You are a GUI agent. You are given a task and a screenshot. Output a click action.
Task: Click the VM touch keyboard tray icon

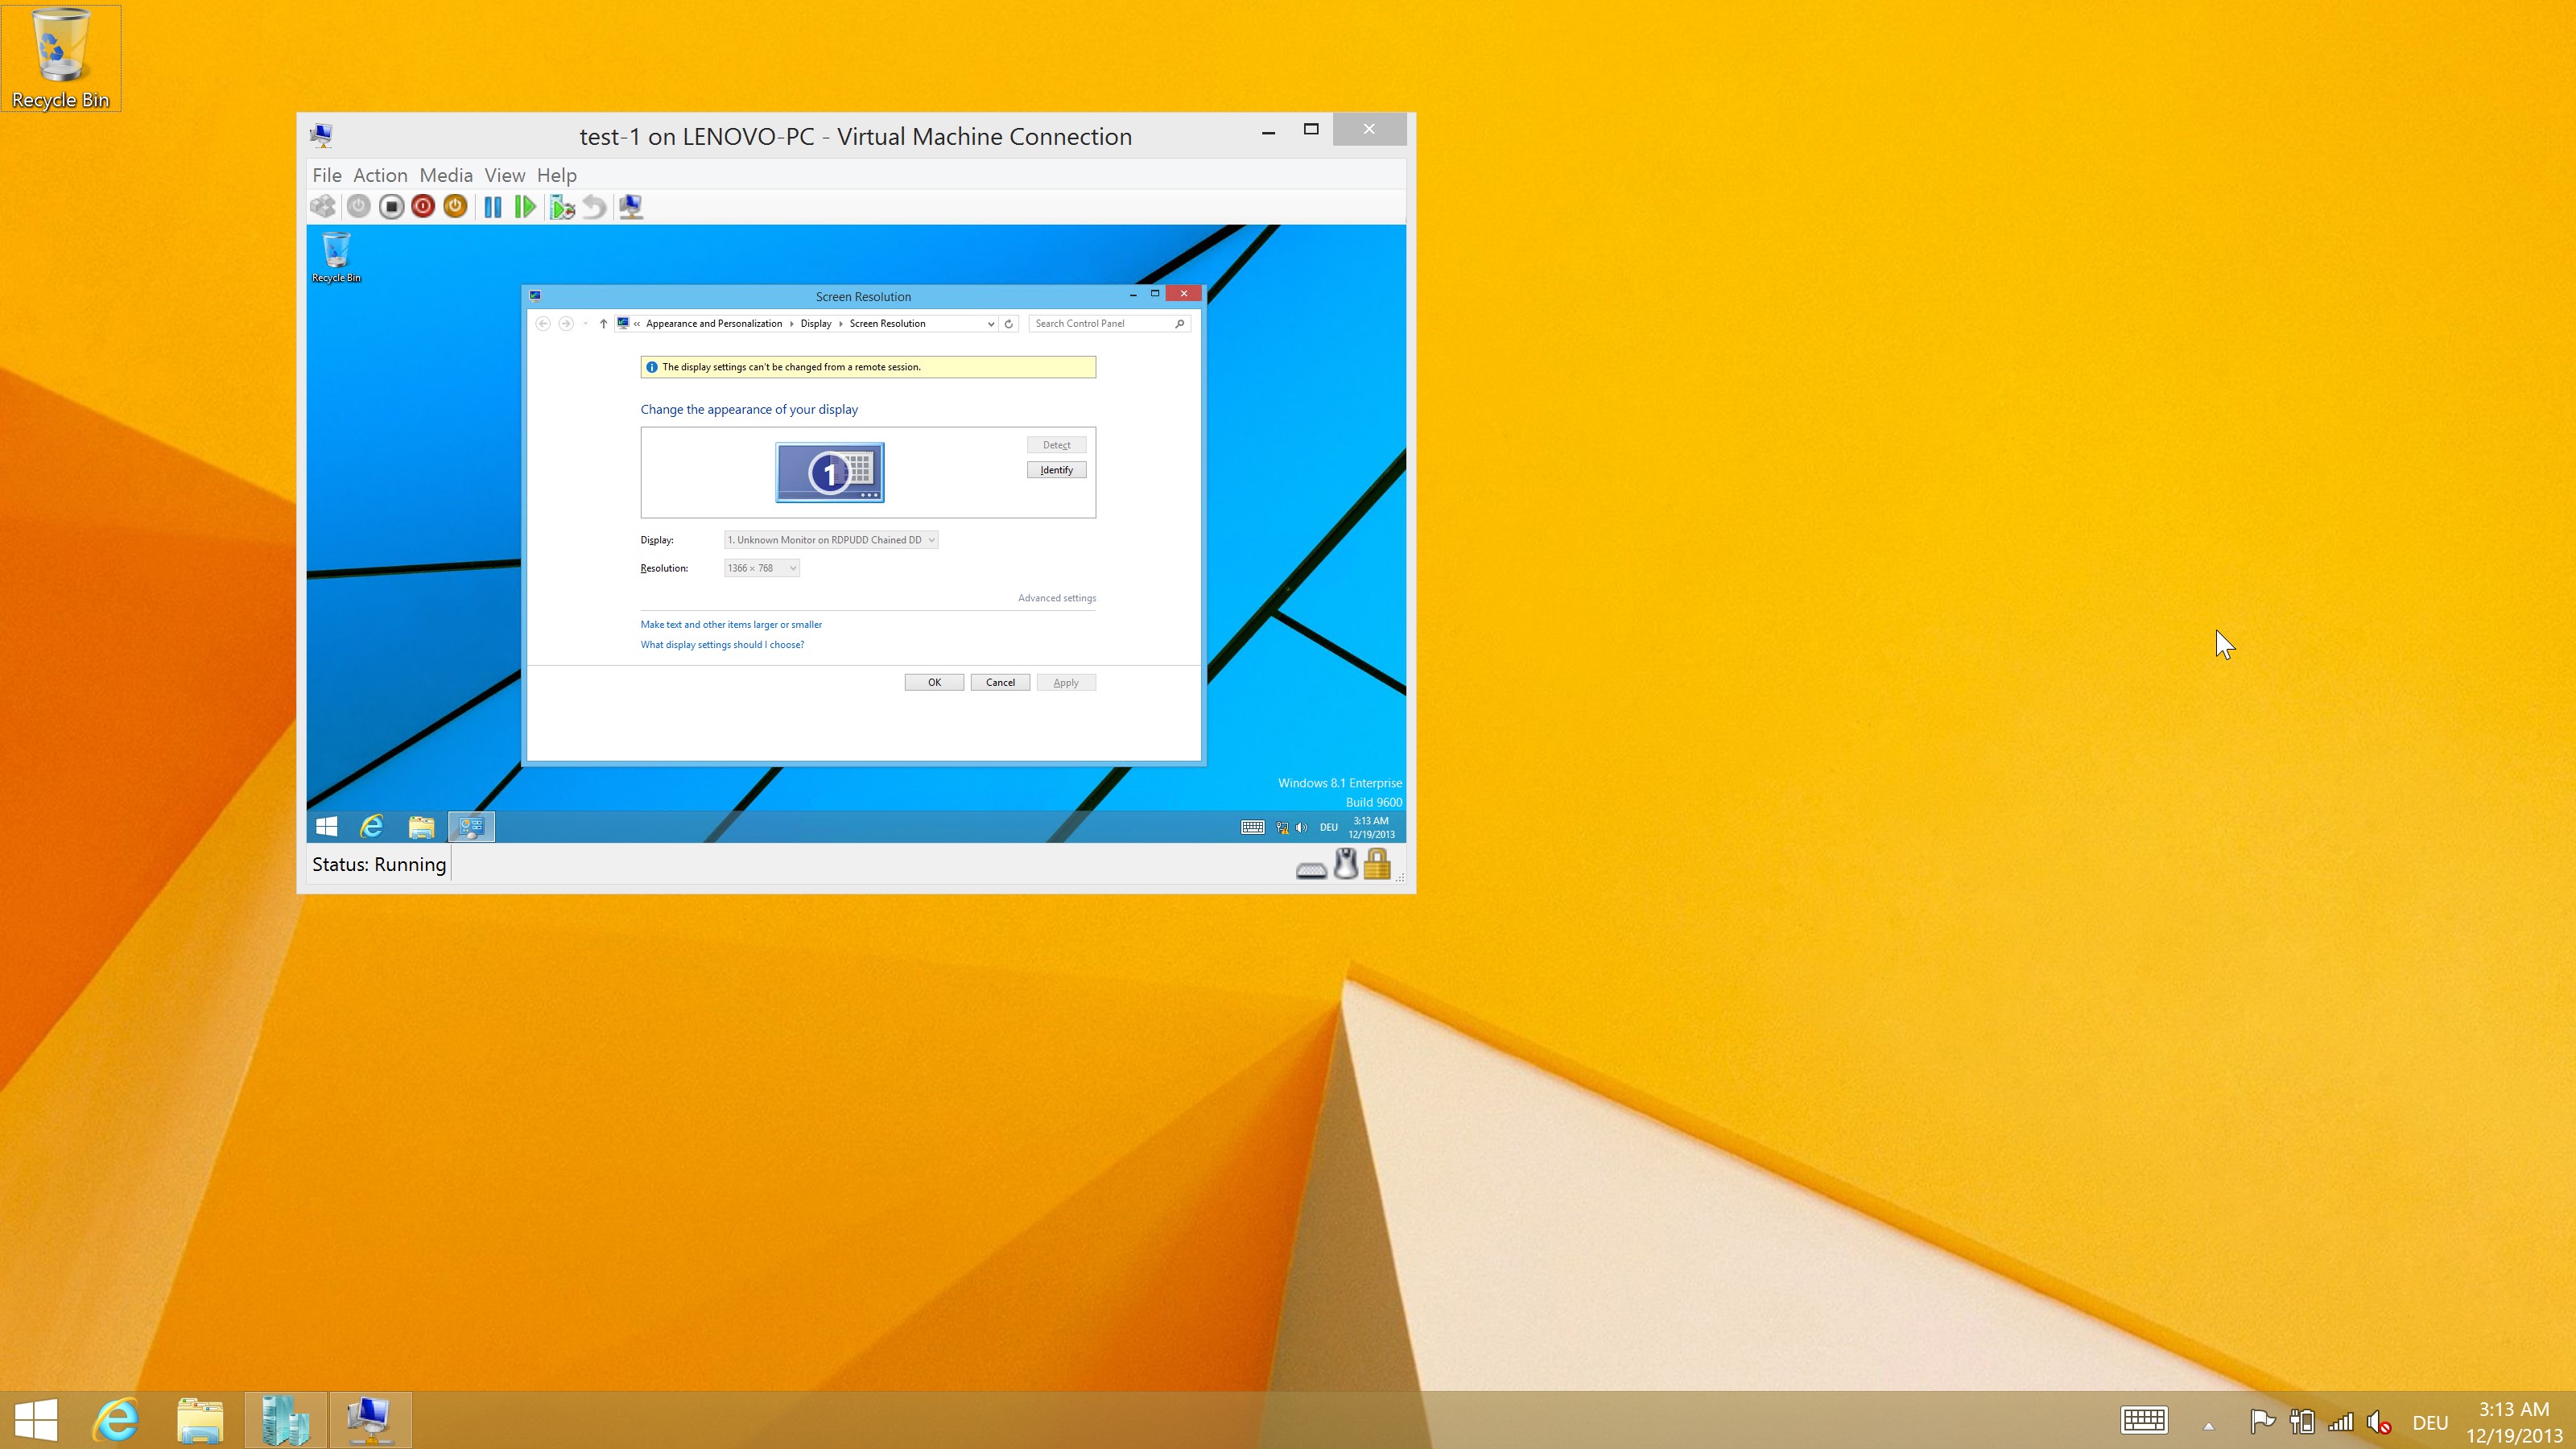tap(1252, 827)
